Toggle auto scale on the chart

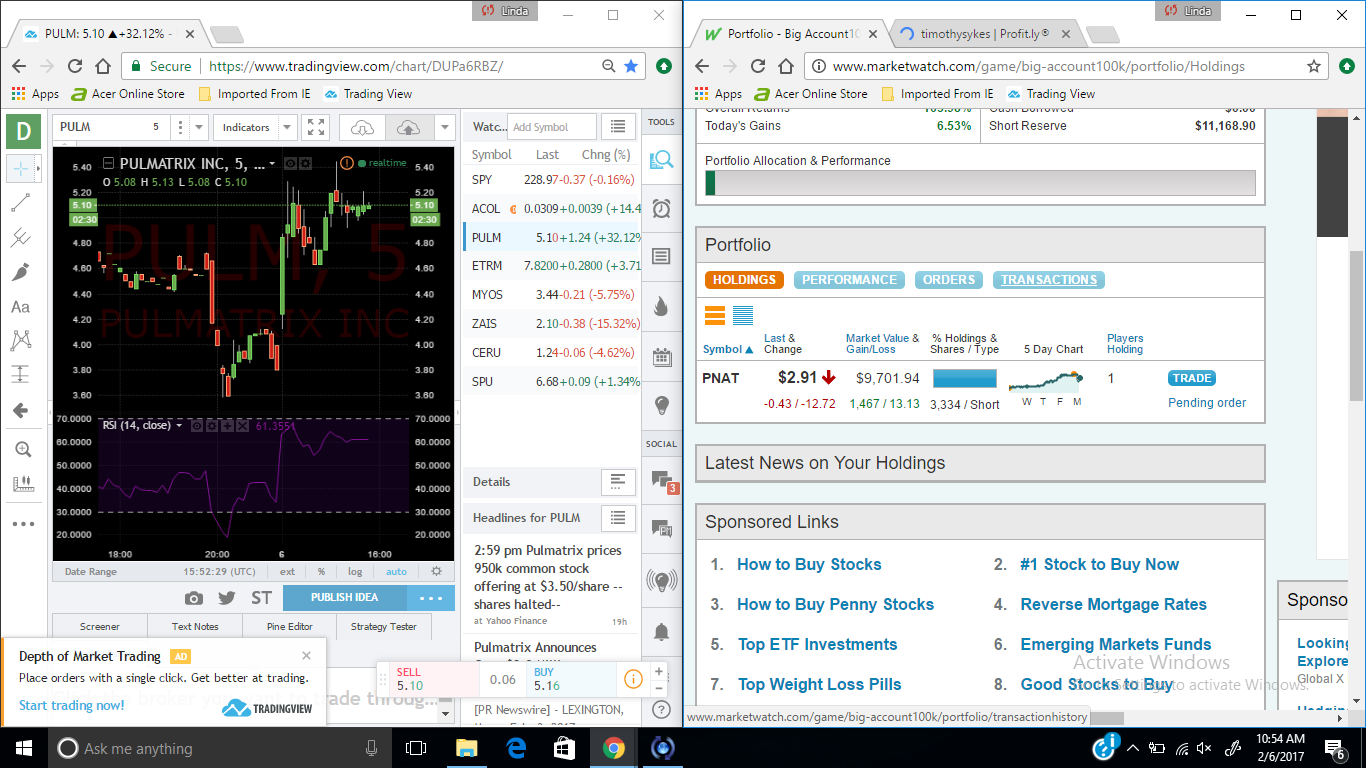coord(396,572)
